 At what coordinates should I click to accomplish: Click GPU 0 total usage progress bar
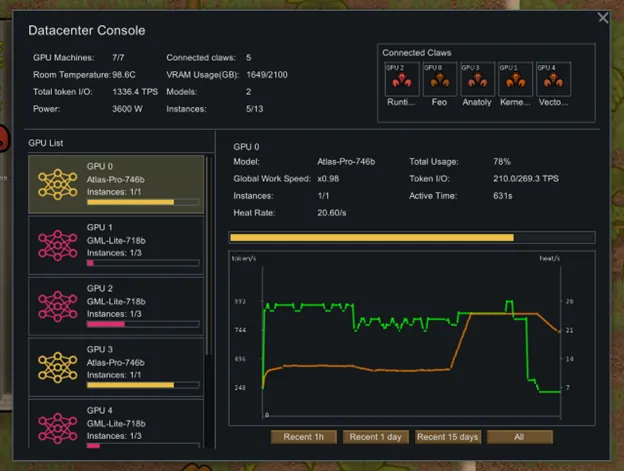click(x=412, y=237)
